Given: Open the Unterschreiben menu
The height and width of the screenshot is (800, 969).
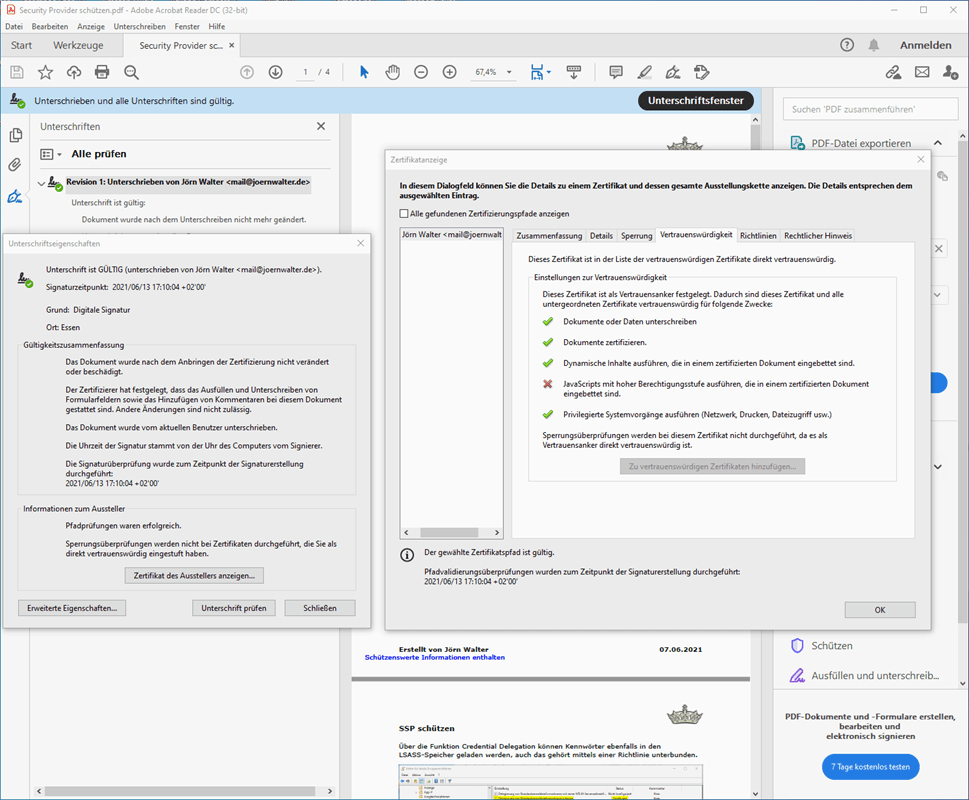Looking at the screenshot, I should click(140, 26).
